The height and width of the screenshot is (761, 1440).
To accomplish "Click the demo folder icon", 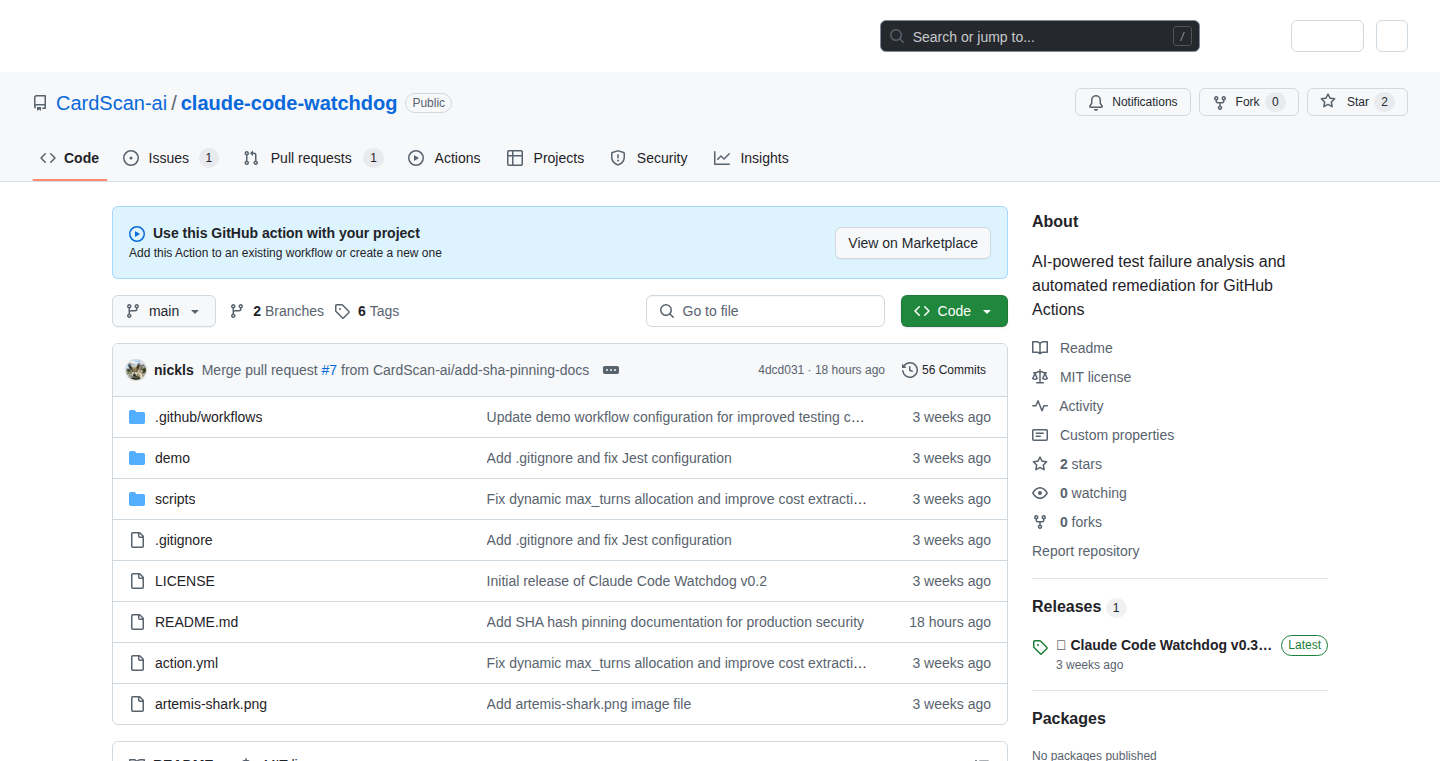I will (137, 458).
